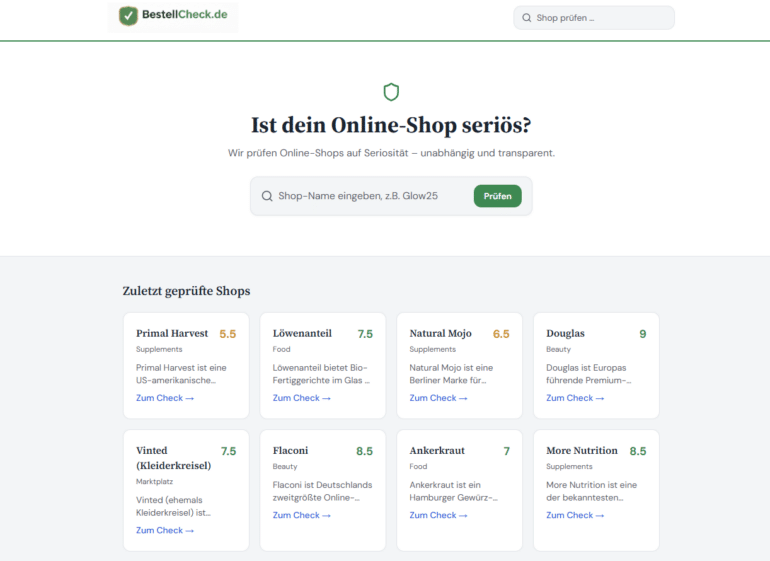The image size is (770, 561).
Task: Focus the header 'Shop prüfen' search field
Action: click(x=602, y=18)
